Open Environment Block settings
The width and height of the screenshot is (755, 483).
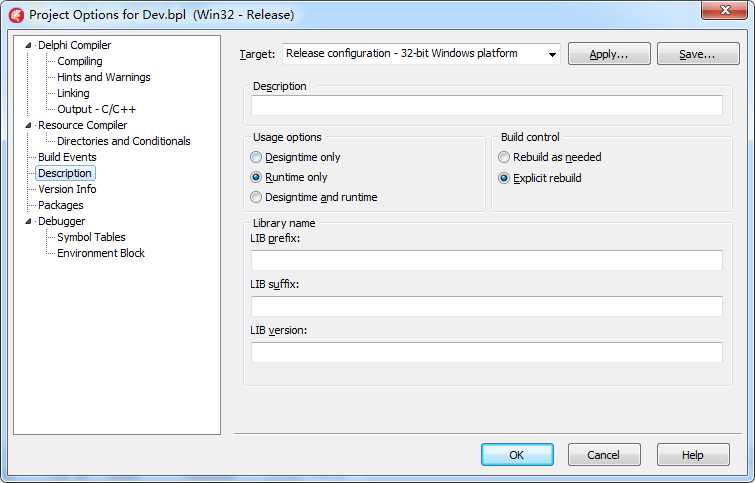click(x=101, y=253)
